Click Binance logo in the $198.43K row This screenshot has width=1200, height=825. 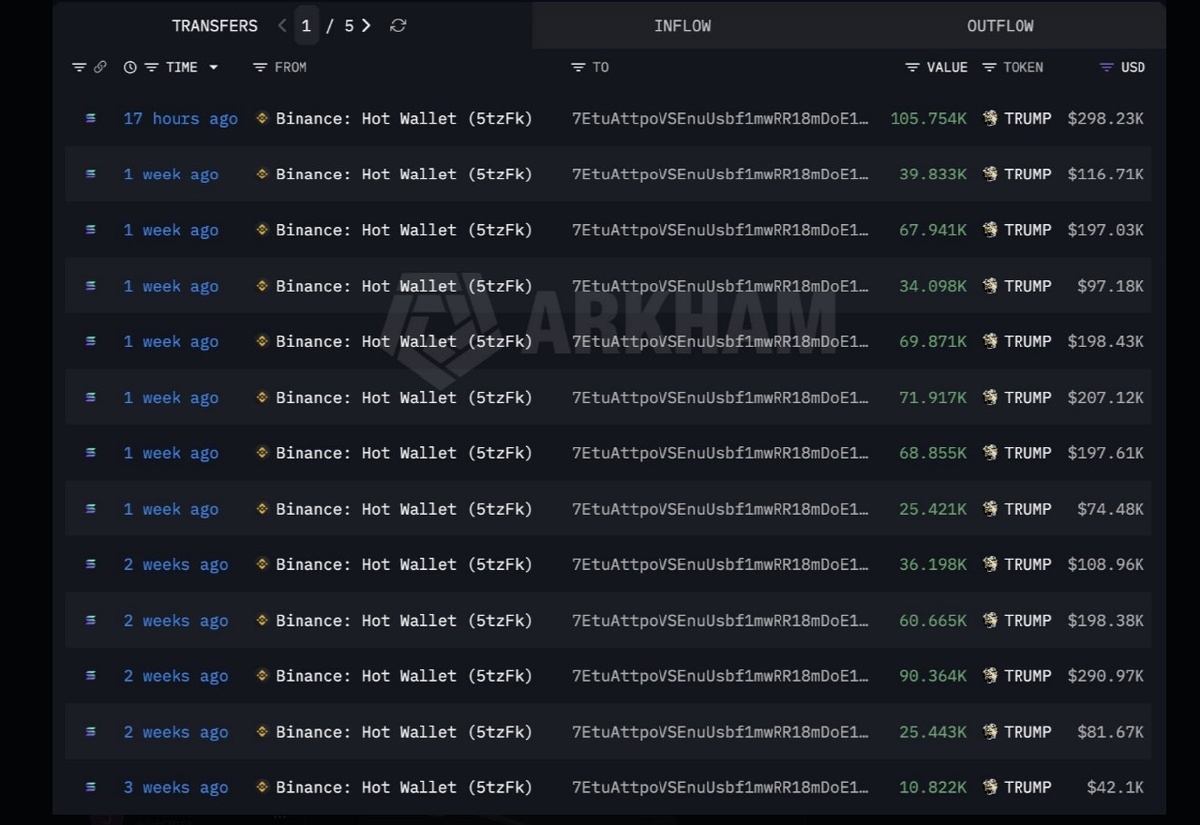point(262,341)
